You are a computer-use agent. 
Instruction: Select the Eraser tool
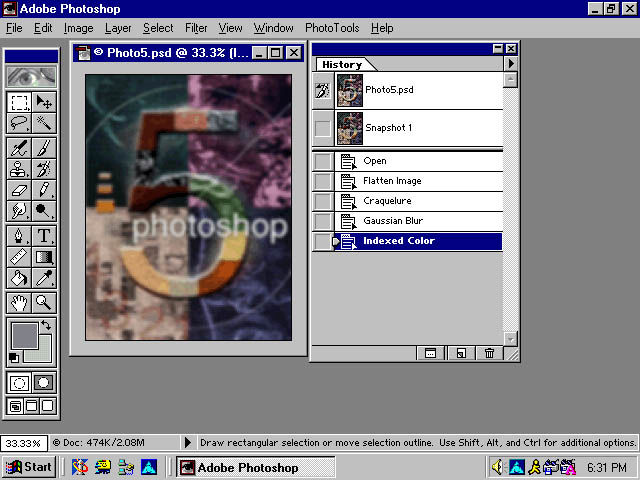pyautogui.click(x=19, y=190)
